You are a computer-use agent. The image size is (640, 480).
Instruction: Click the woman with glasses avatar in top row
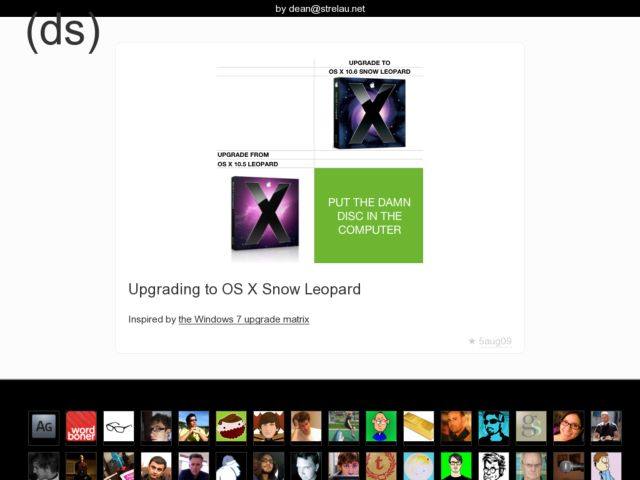[x=568, y=426]
